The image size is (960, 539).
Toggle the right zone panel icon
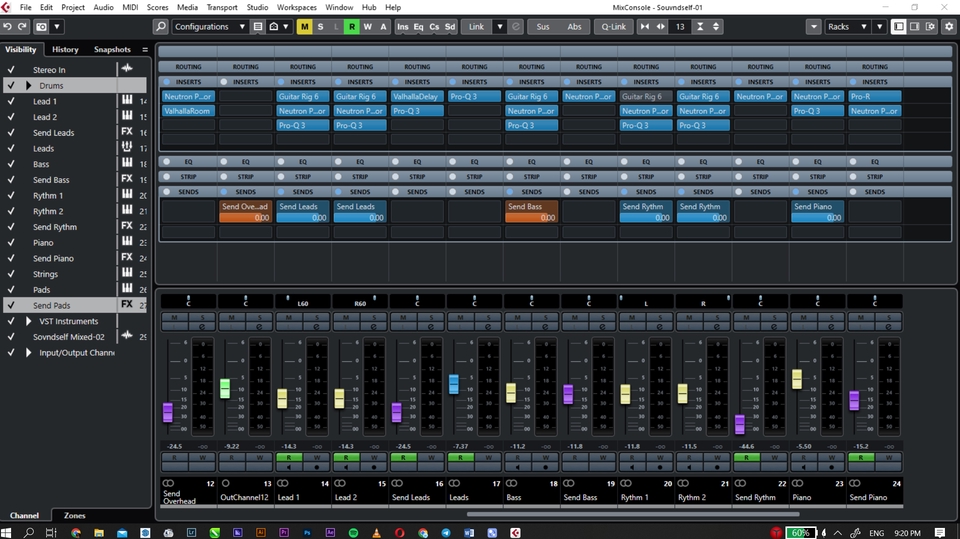(x=914, y=26)
